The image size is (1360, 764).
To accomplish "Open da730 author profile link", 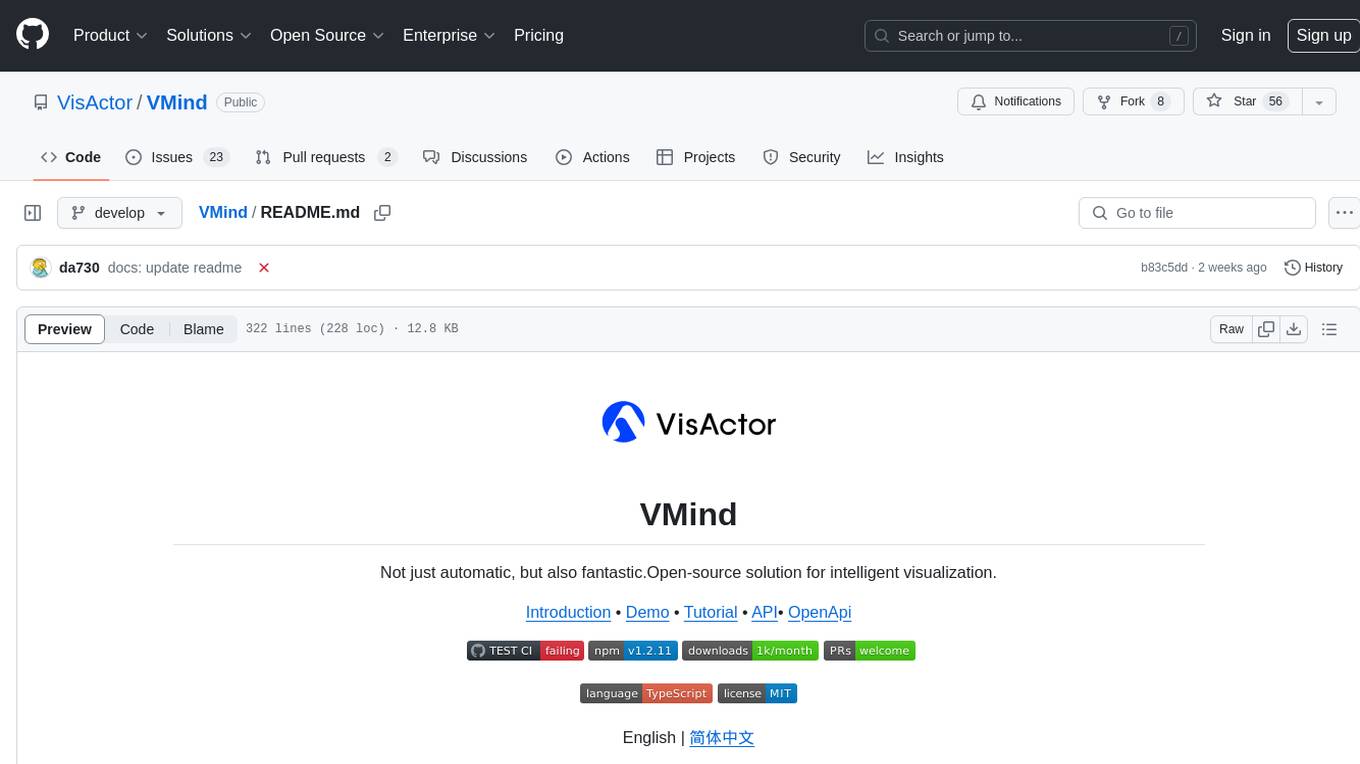I will pos(79,268).
